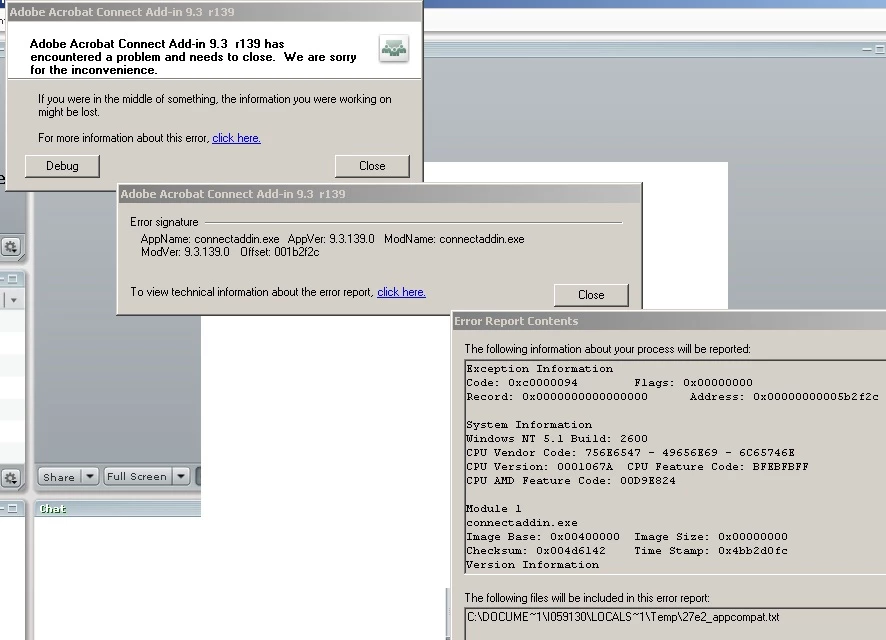Select the appcompat.txt file path in report
The image size is (886, 640).
[623, 617]
